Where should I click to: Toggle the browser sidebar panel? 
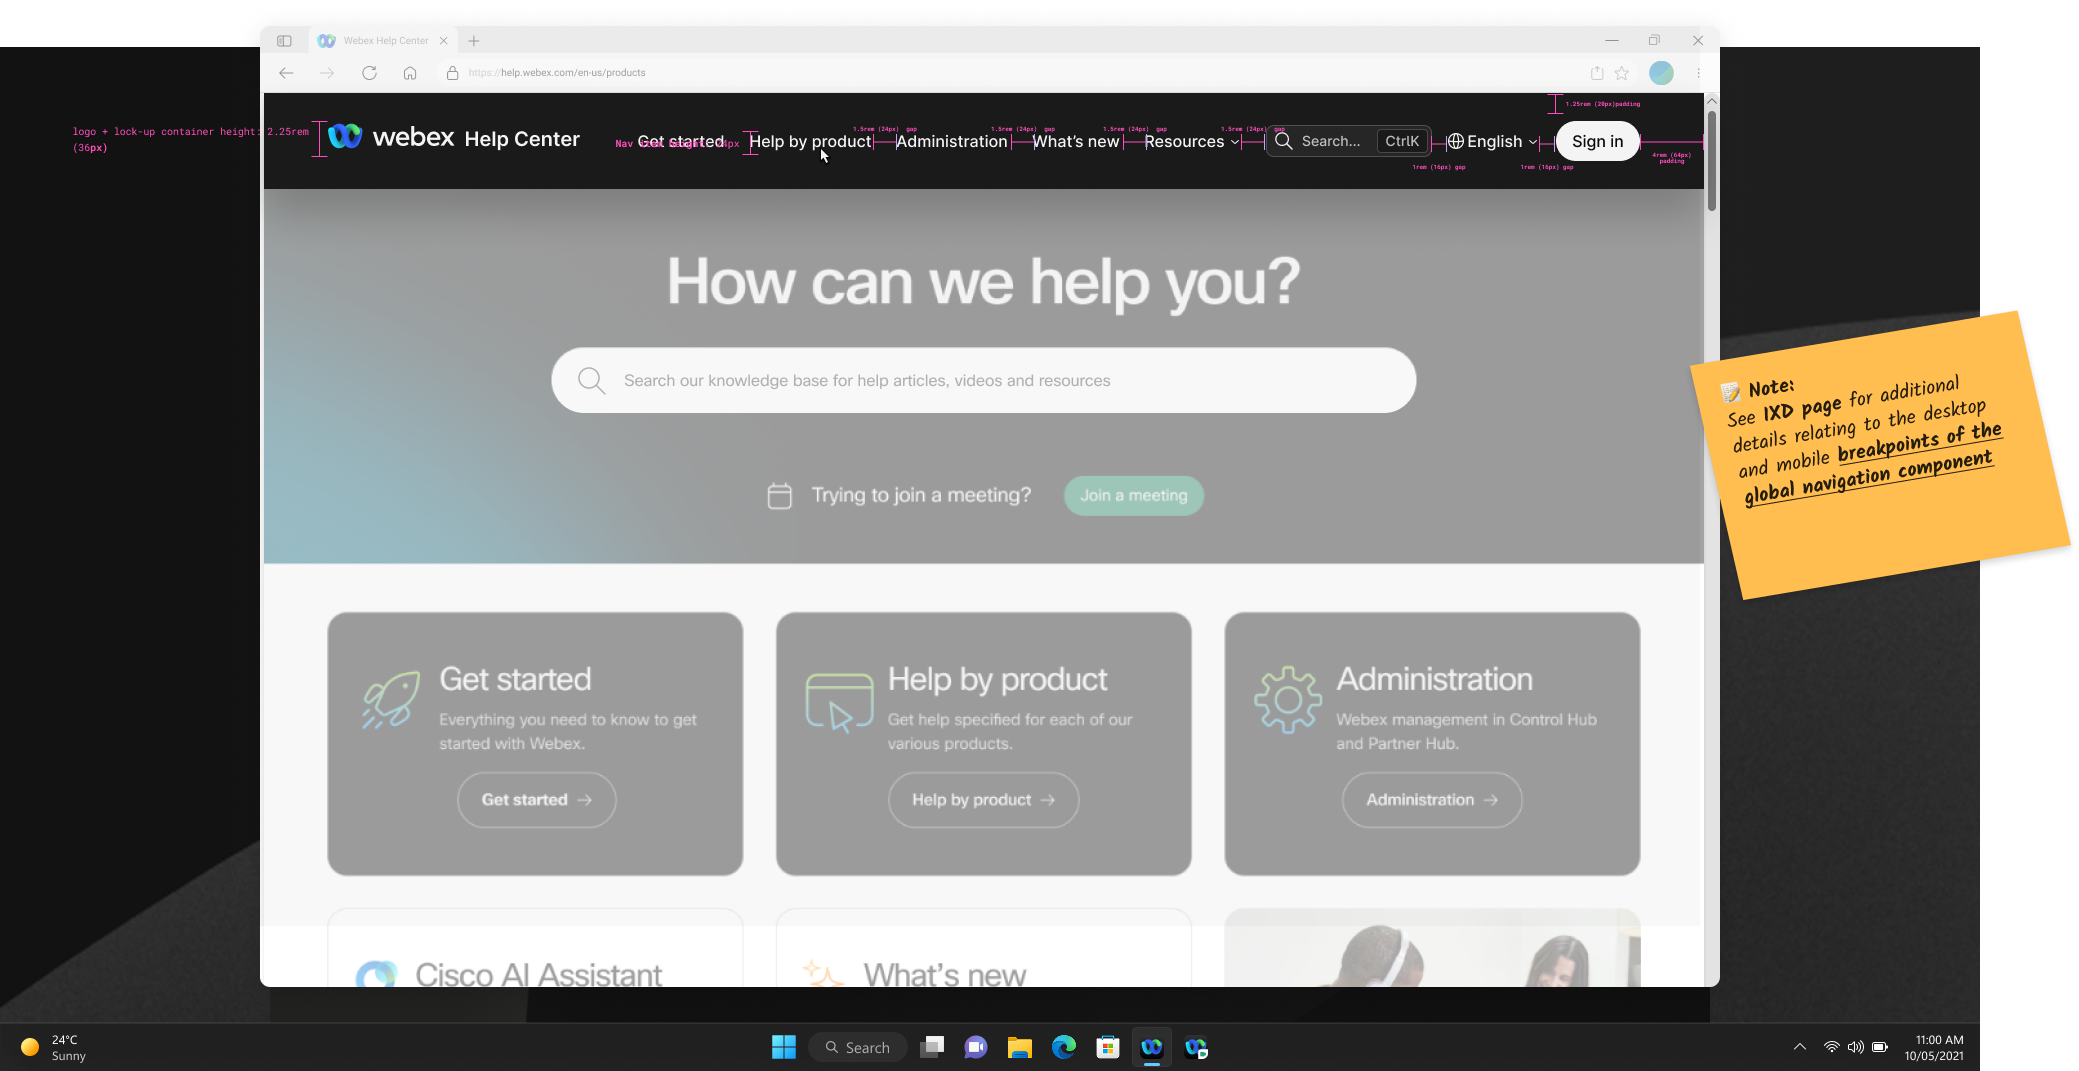(285, 40)
